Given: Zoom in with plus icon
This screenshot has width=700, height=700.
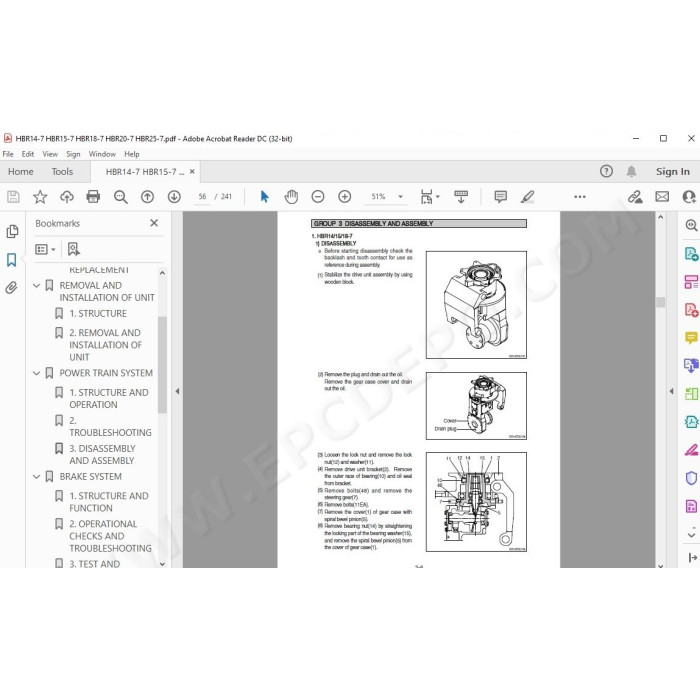Looking at the screenshot, I should coord(345,196).
